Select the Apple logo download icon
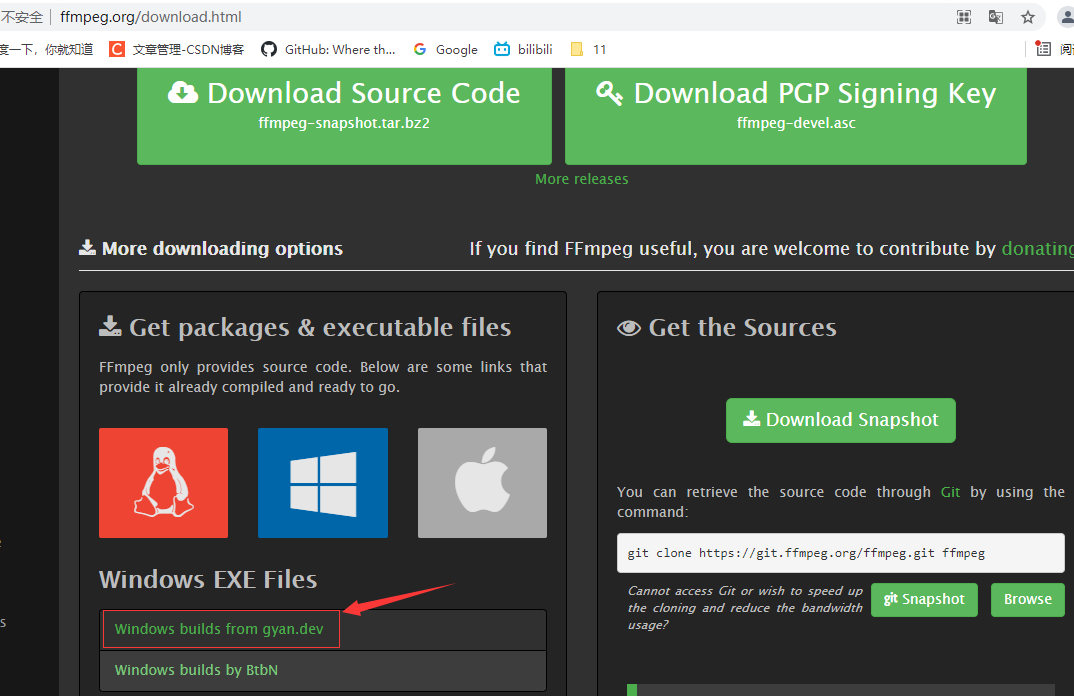The width and height of the screenshot is (1074, 696). point(482,483)
